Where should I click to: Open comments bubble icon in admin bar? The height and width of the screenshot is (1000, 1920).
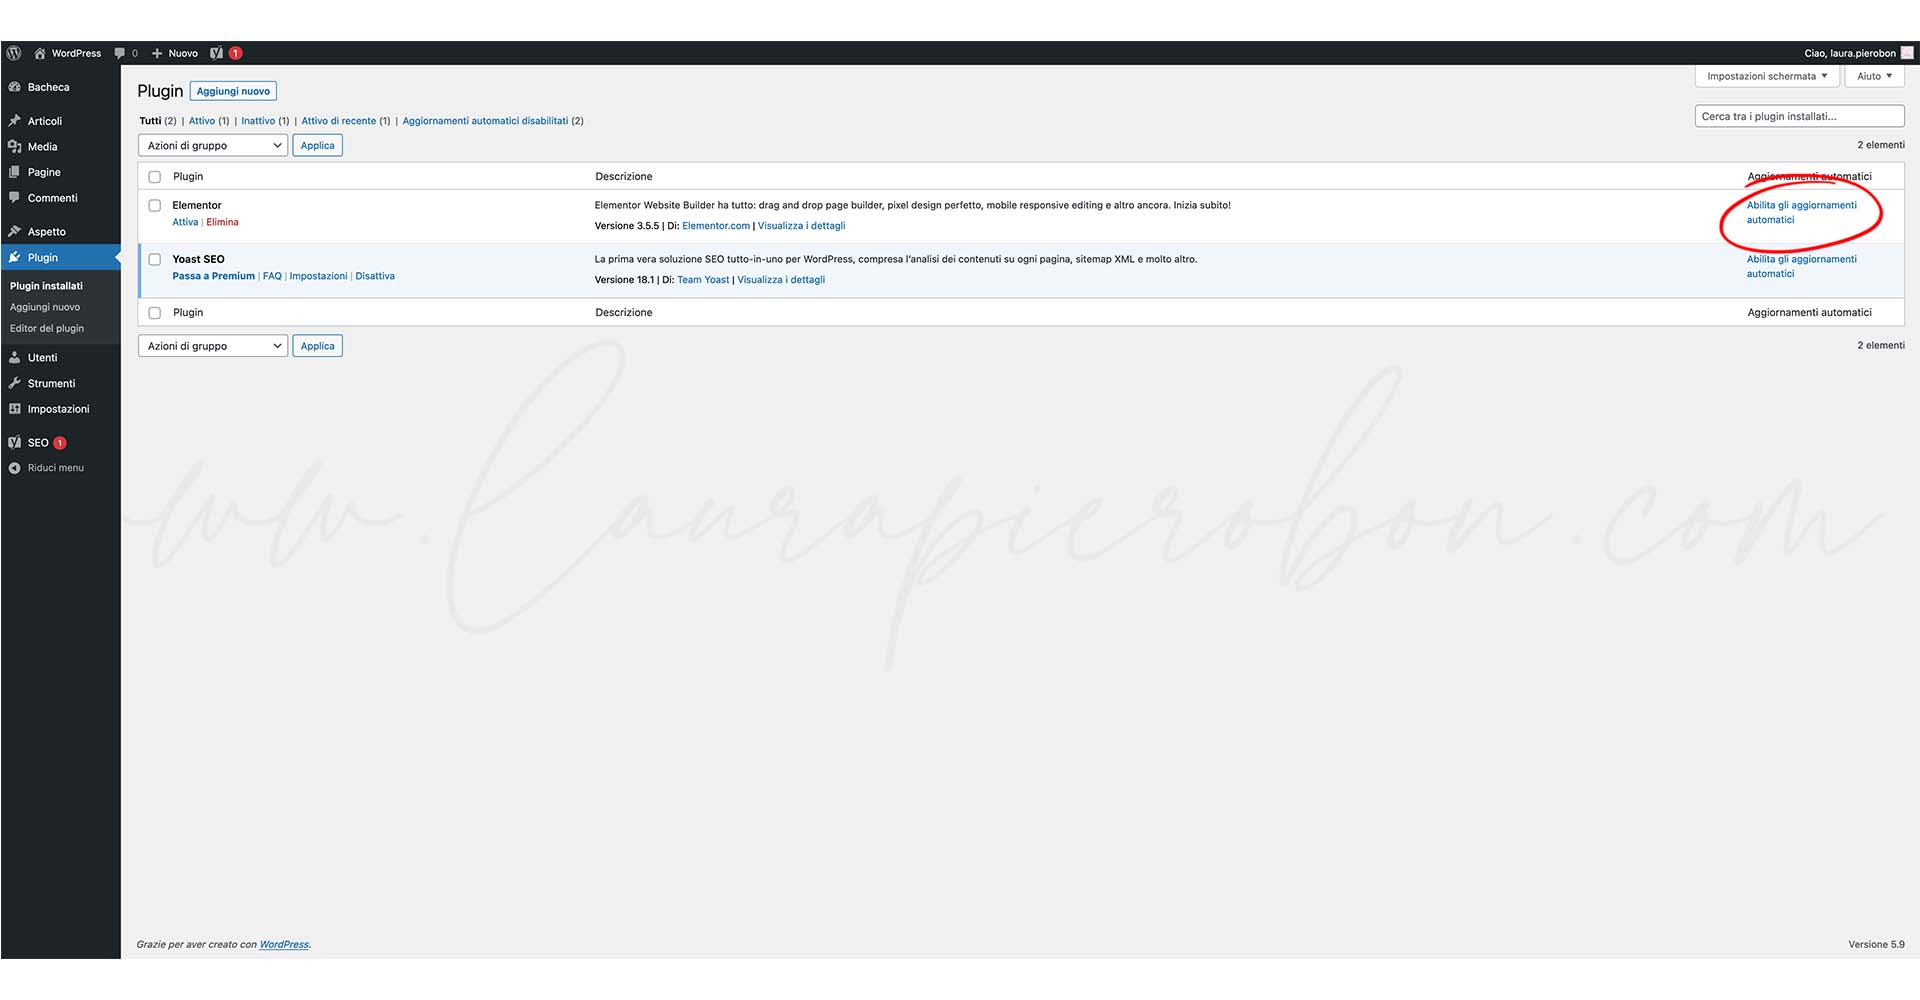[120, 53]
